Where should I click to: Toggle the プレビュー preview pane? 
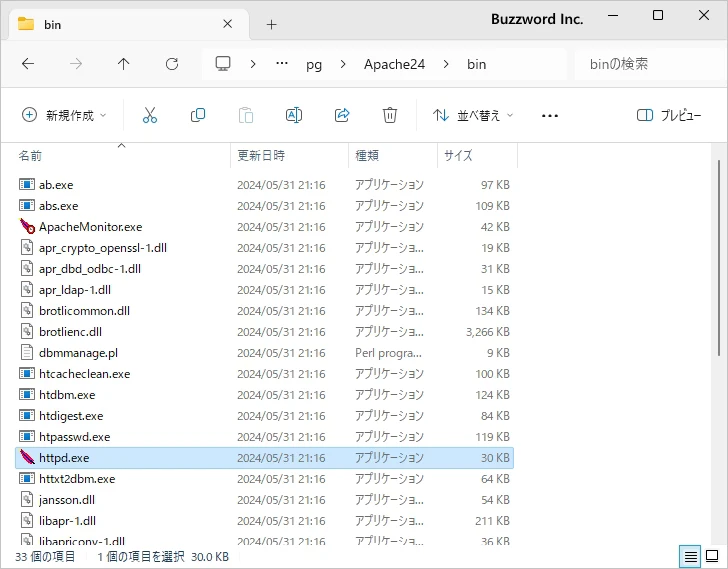[x=669, y=115]
